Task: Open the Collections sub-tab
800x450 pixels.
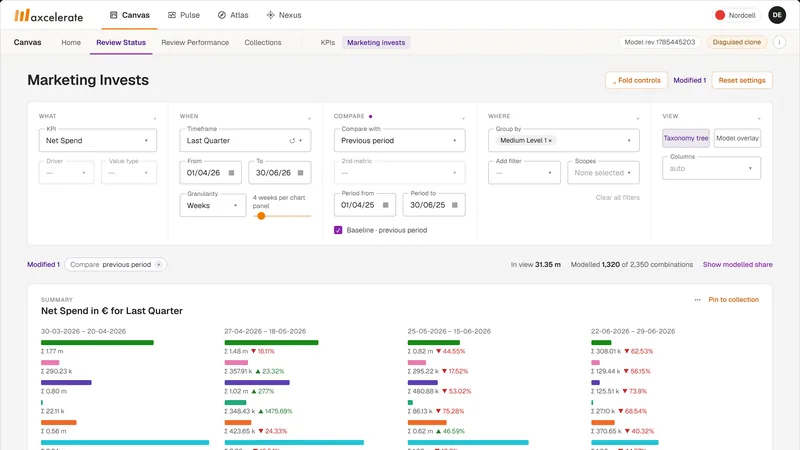Action: (263, 42)
